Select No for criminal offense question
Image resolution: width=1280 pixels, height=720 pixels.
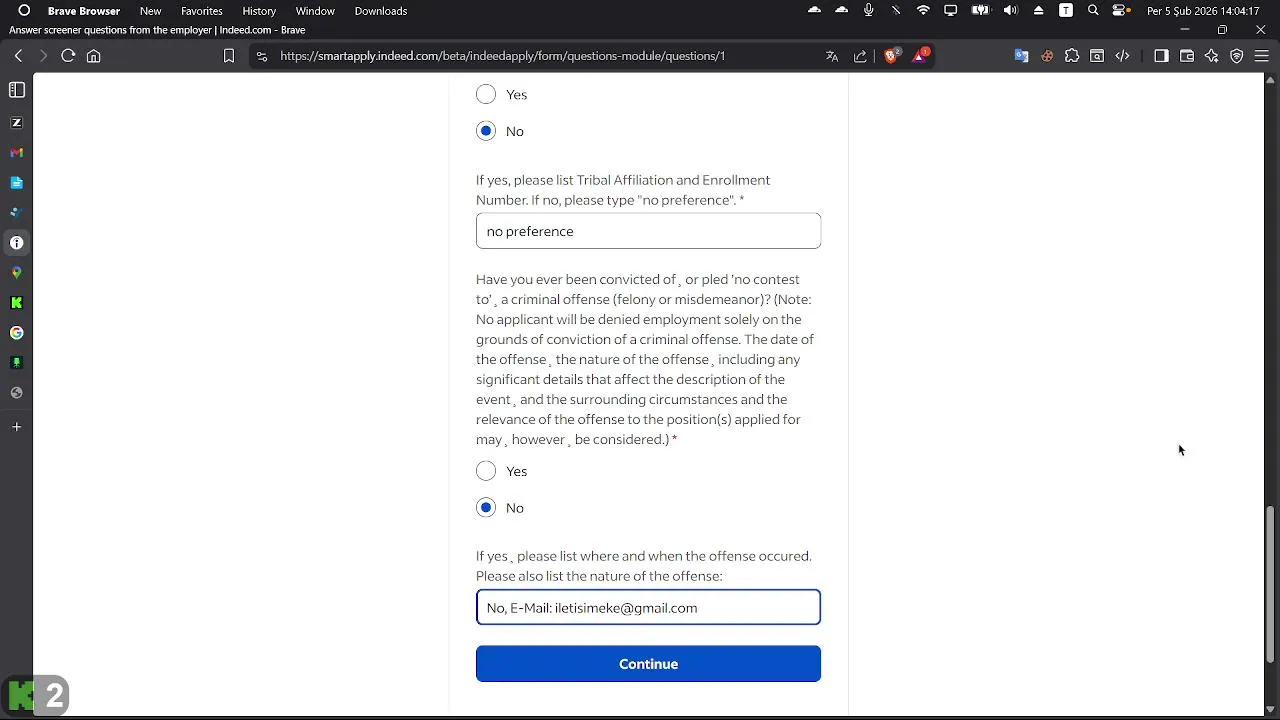coord(486,508)
